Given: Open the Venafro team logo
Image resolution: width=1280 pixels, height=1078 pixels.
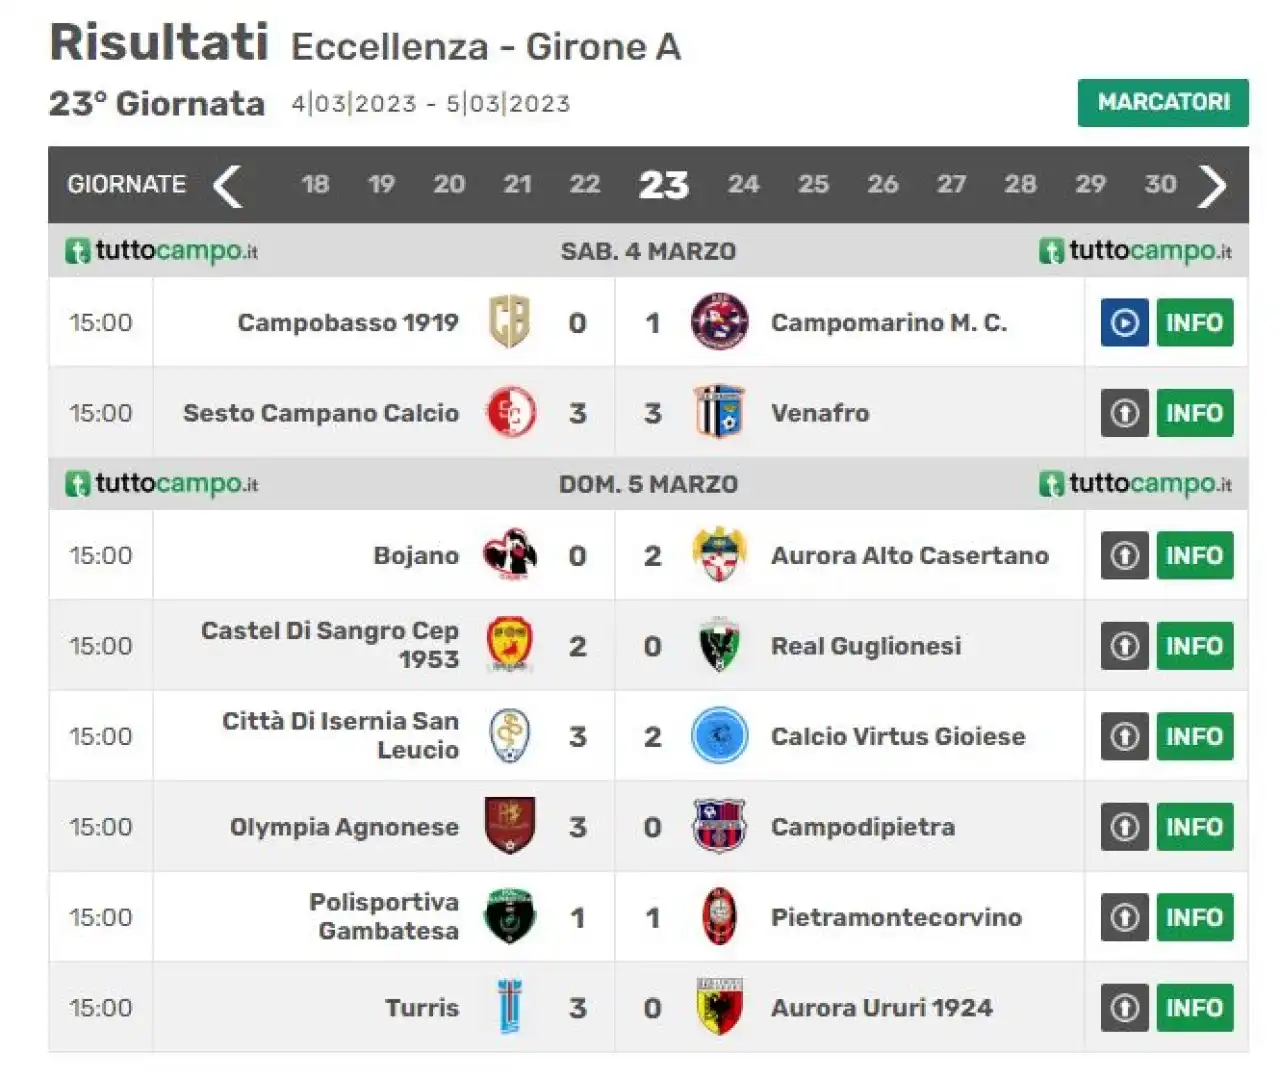Looking at the screenshot, I should tap(720, 412).
